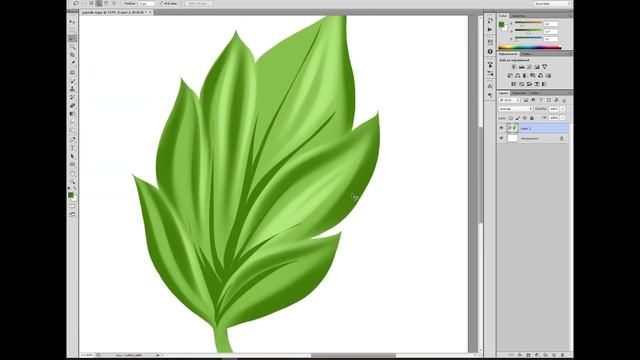The width and height of the screenshot is (640, 360).
Task: Click the Feather input field
Action: 147,4
